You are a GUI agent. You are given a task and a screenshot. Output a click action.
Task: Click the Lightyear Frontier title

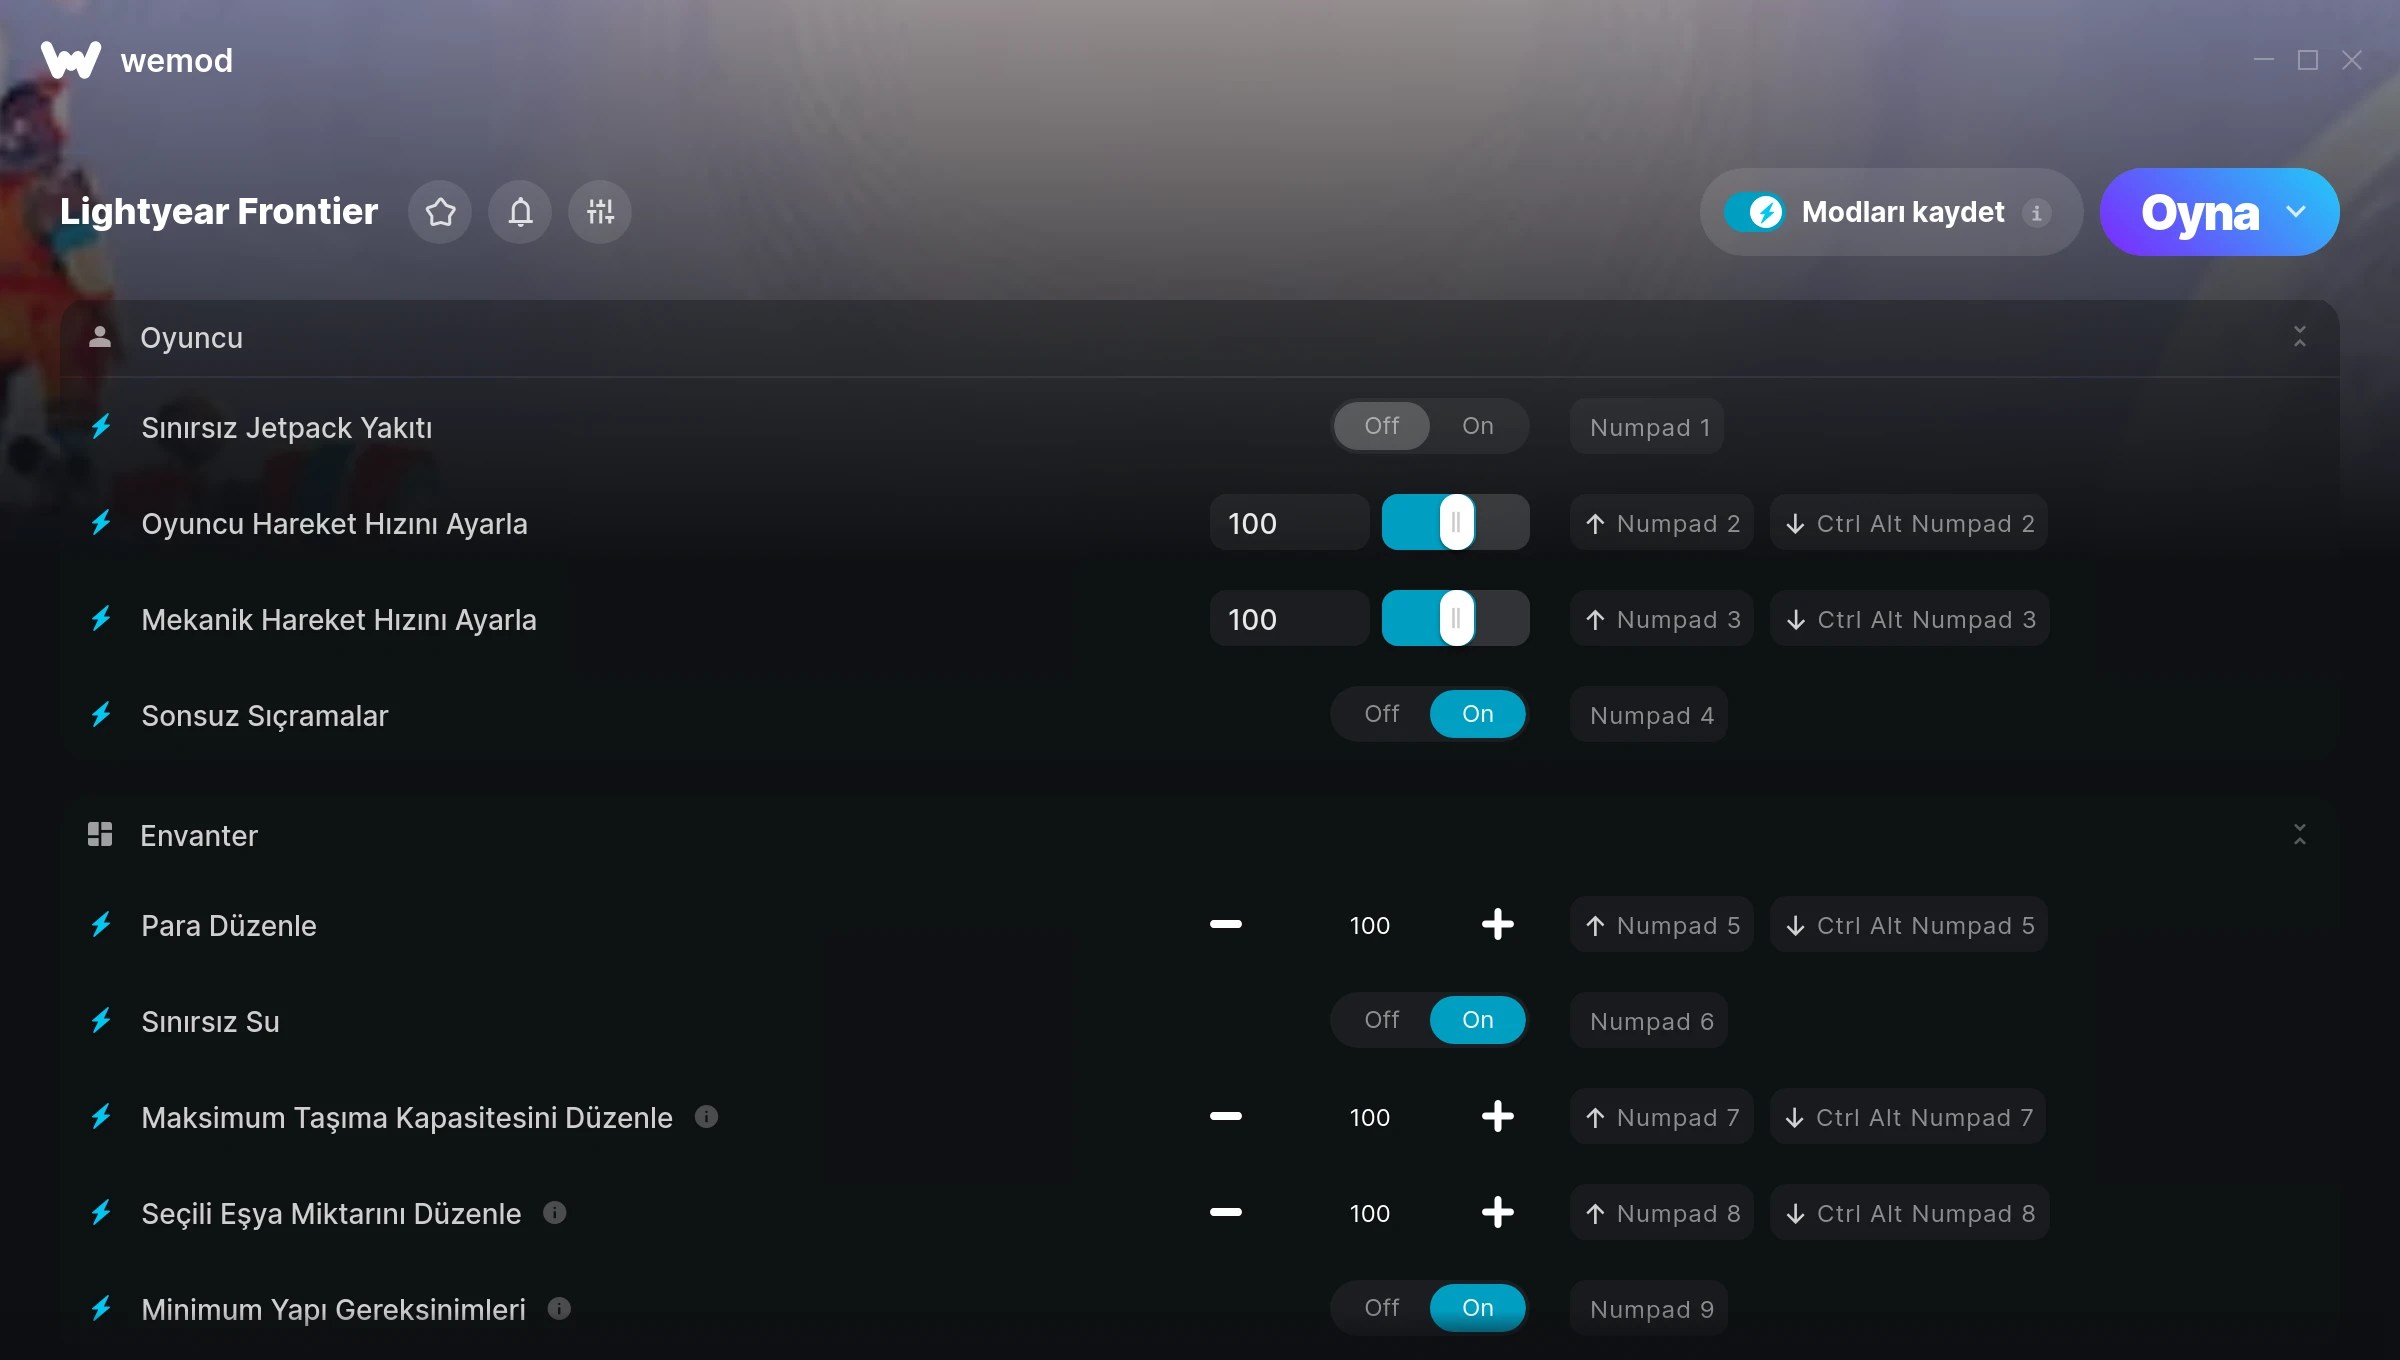[x=219, y=212]
